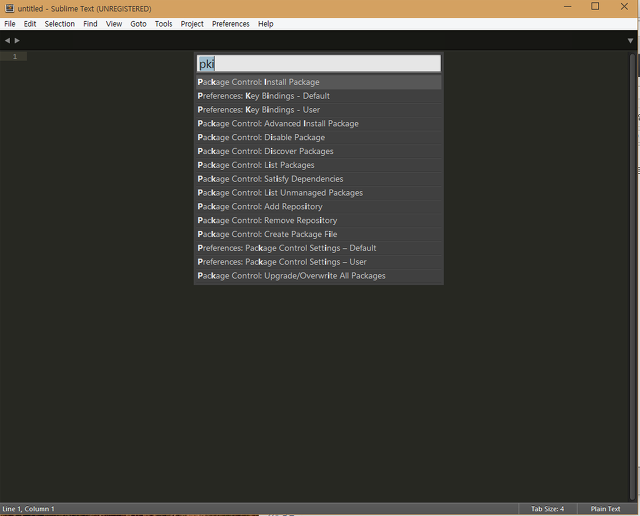
Task: Open tab list dropdown arrow
Action: click(x=630, y=41)
